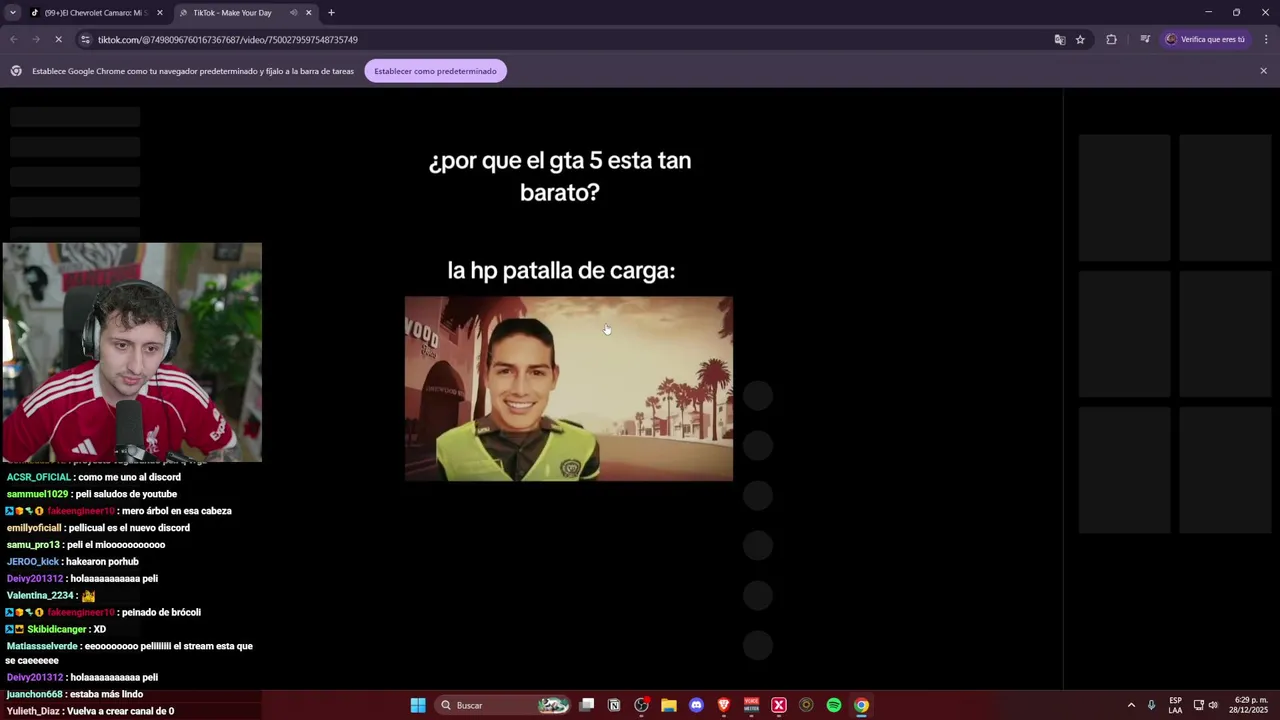Open the tab search dropdown arrow
This screenshot has width=1280, height=720.
pyautogui.click(x=12, y=13)
